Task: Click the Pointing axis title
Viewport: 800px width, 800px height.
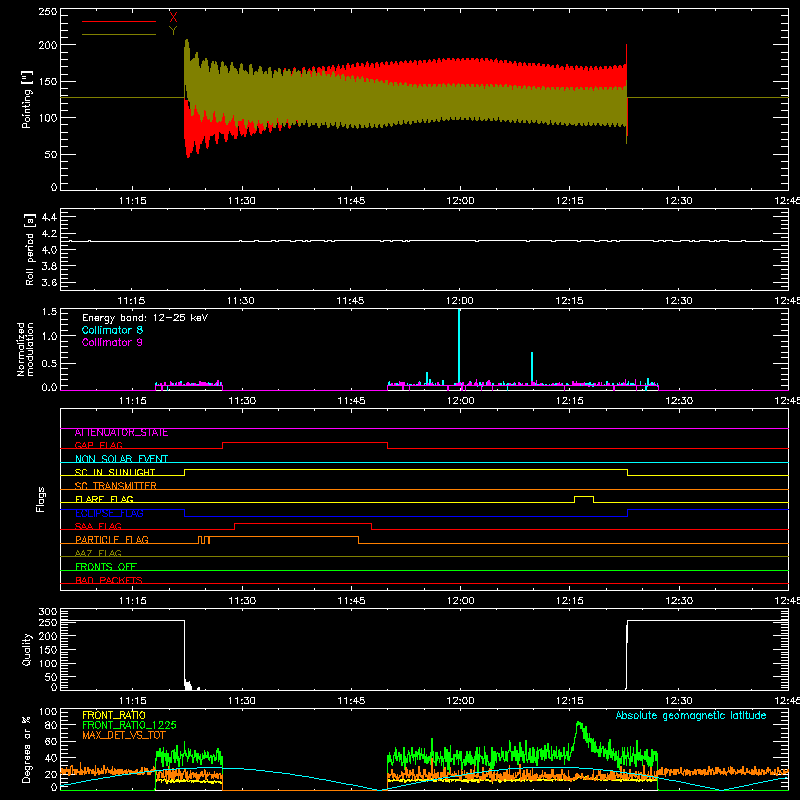Action: 27,99
